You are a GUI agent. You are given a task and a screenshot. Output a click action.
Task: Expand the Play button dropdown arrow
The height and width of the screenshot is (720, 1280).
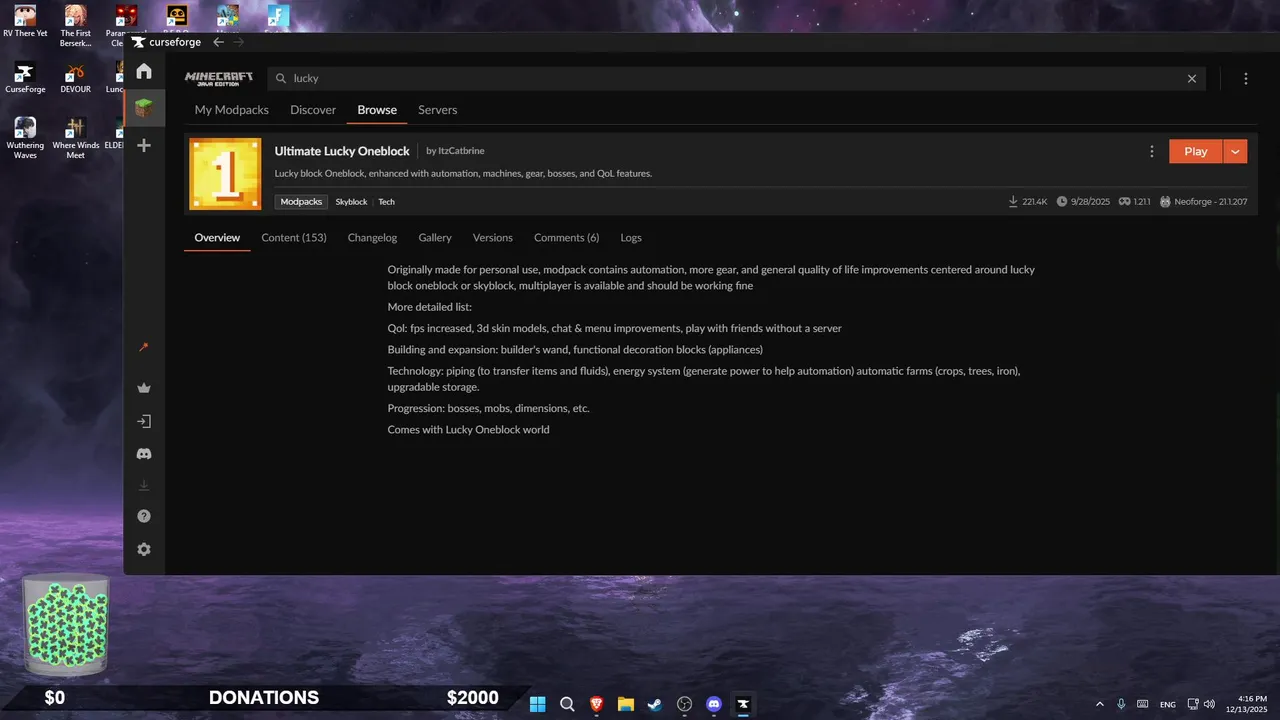(1235, 151)
